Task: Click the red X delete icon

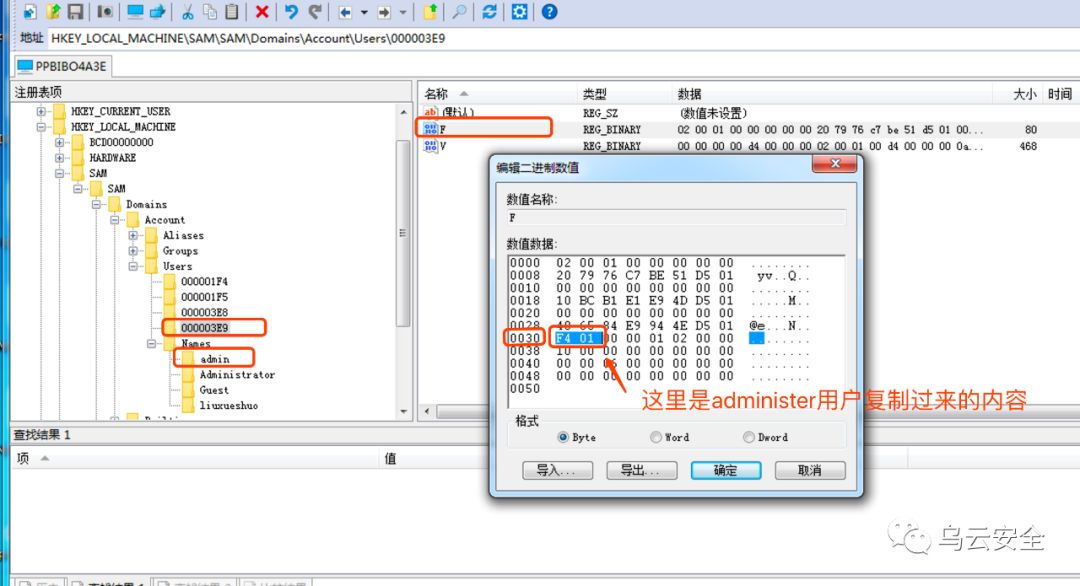Action: click(x=262, y=12)
